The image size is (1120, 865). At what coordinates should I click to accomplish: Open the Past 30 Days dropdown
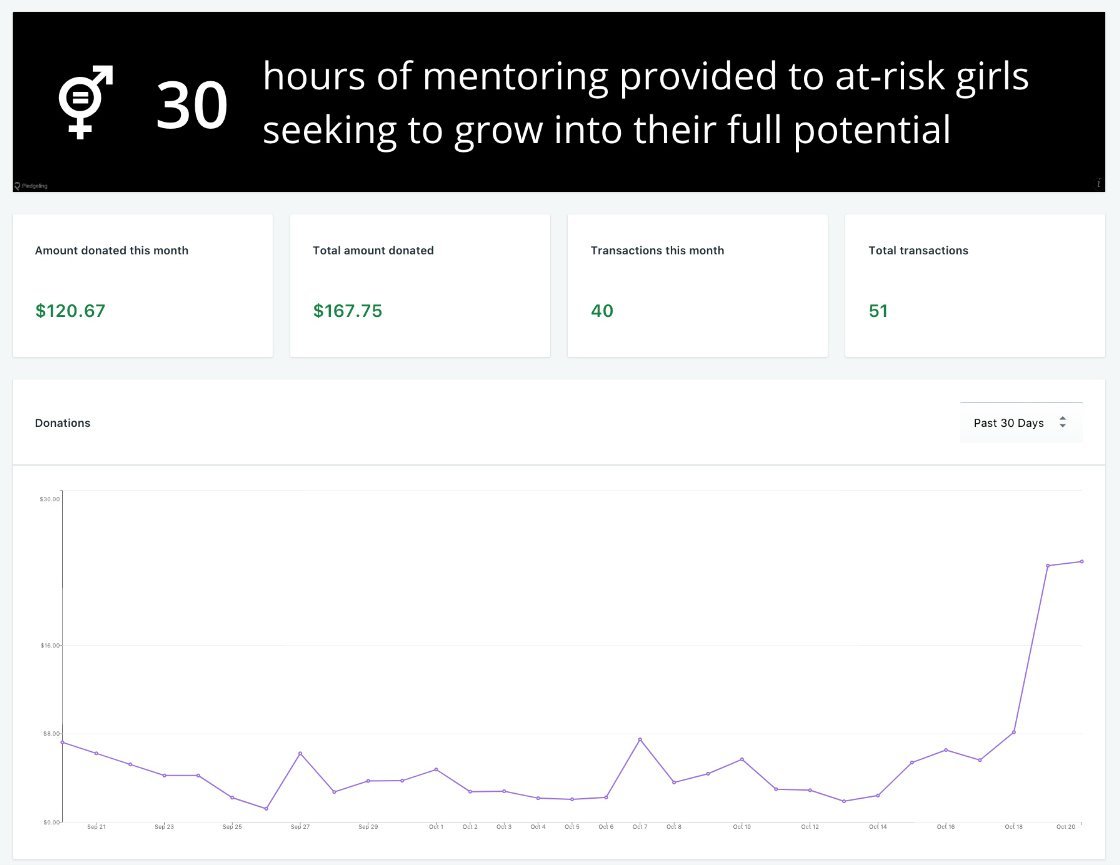point(1020,423)
